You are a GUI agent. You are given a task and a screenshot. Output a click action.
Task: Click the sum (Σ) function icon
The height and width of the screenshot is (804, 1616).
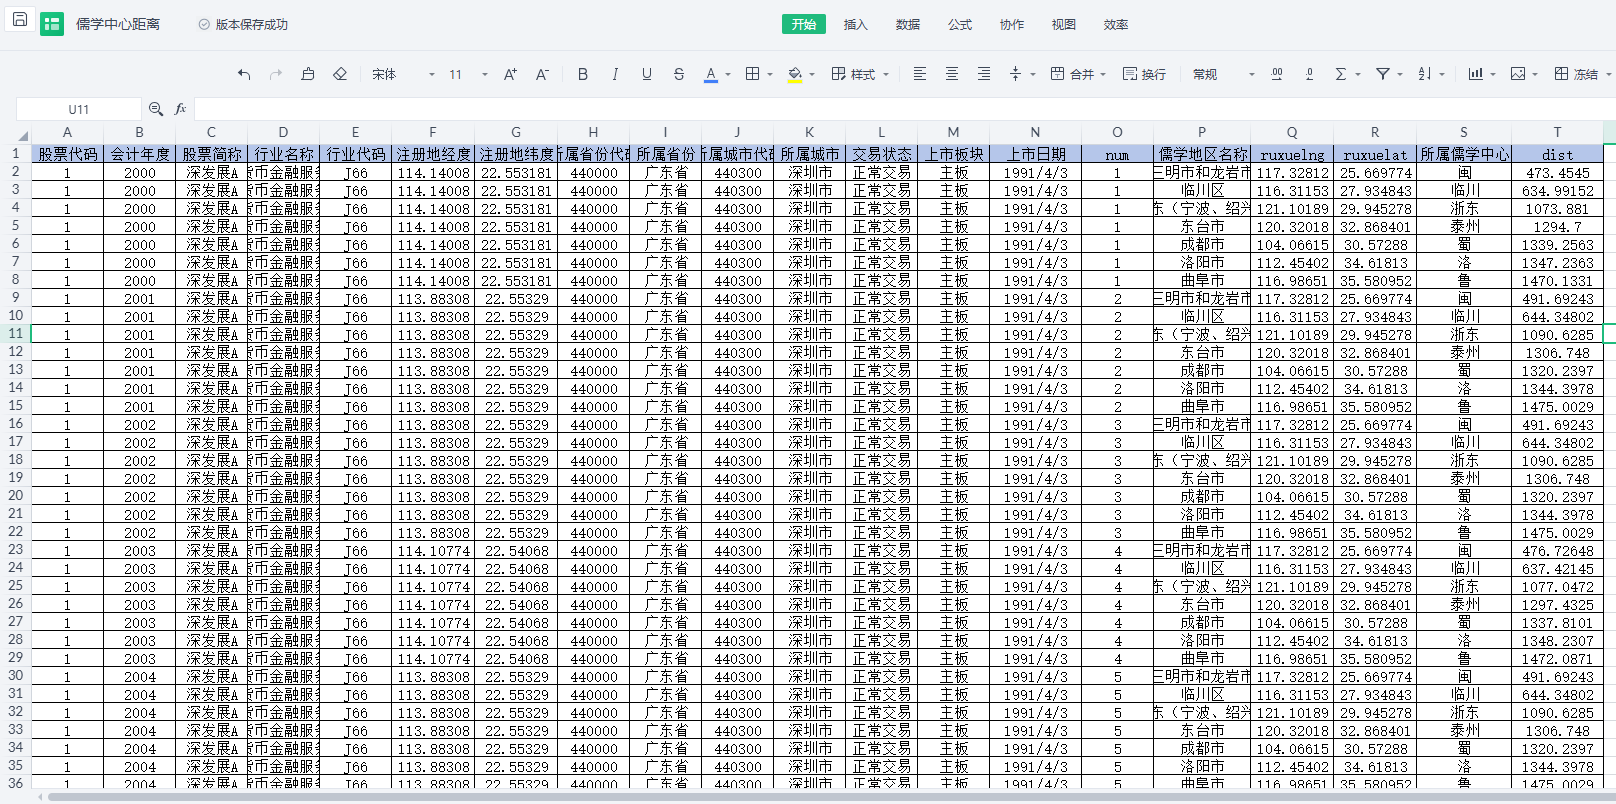pos(1341,74)
